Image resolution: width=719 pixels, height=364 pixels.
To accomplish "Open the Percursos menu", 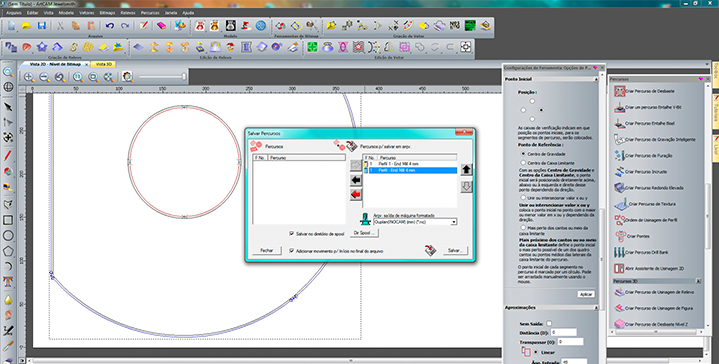I will point(150,13).
